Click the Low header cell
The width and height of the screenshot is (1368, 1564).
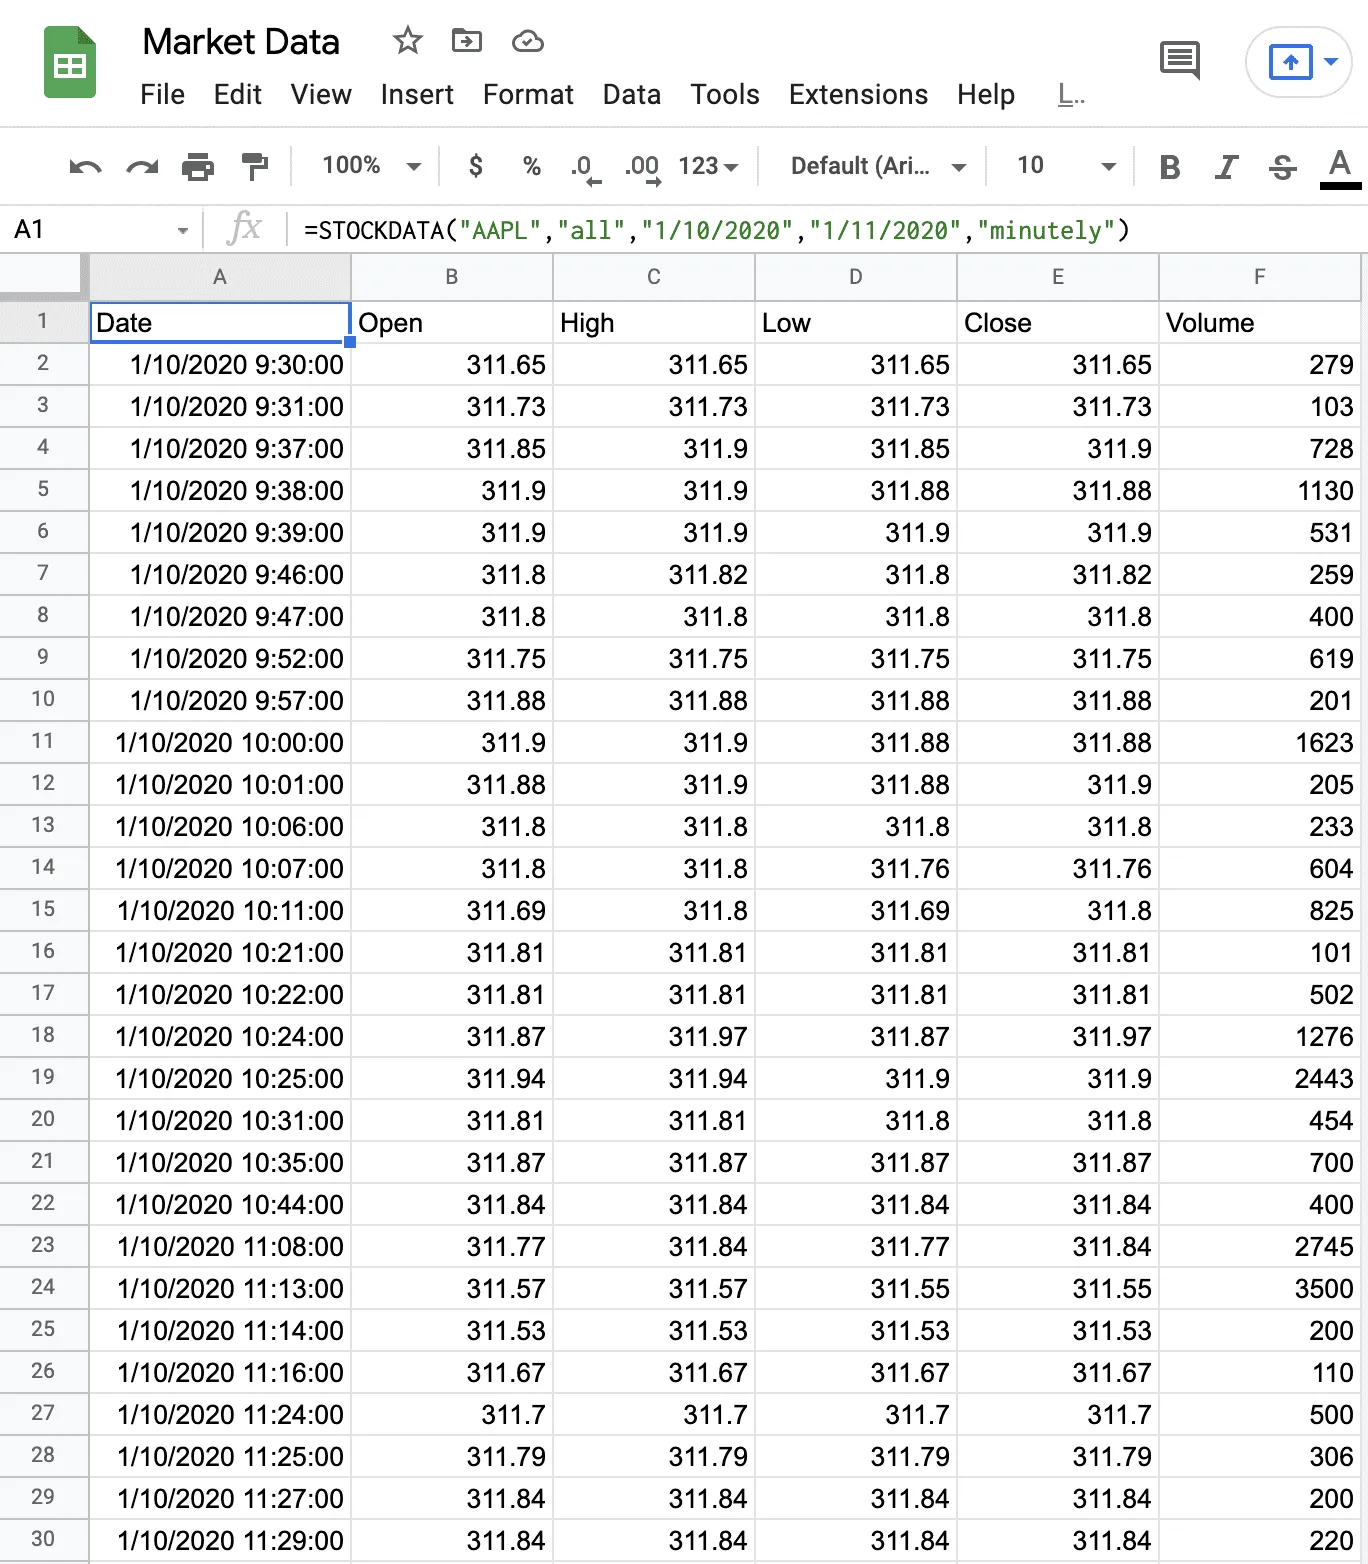(x=856, y=322)
